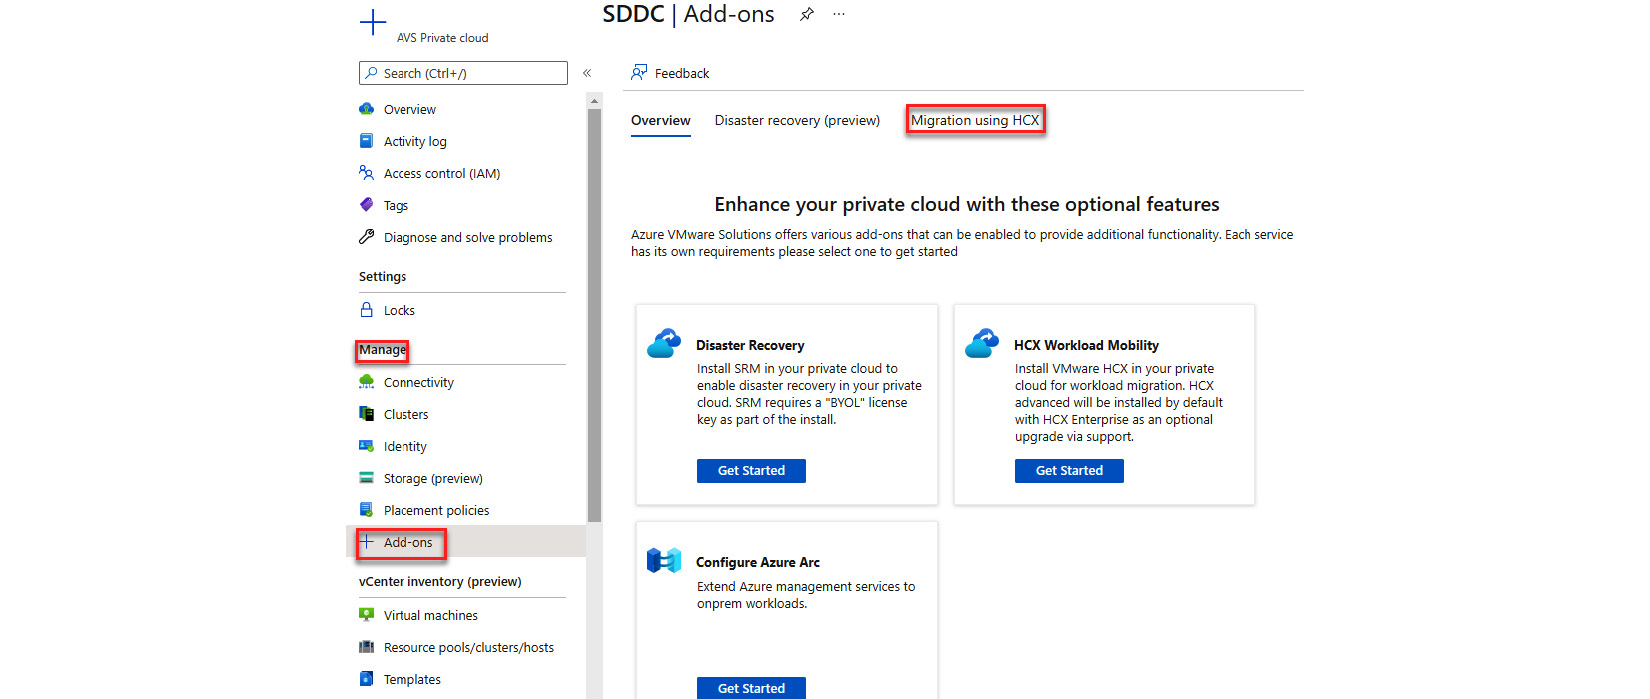Screen dimensions: 1650x699
Task: Click the Manage section heading
Action: [x=382, y=350]
